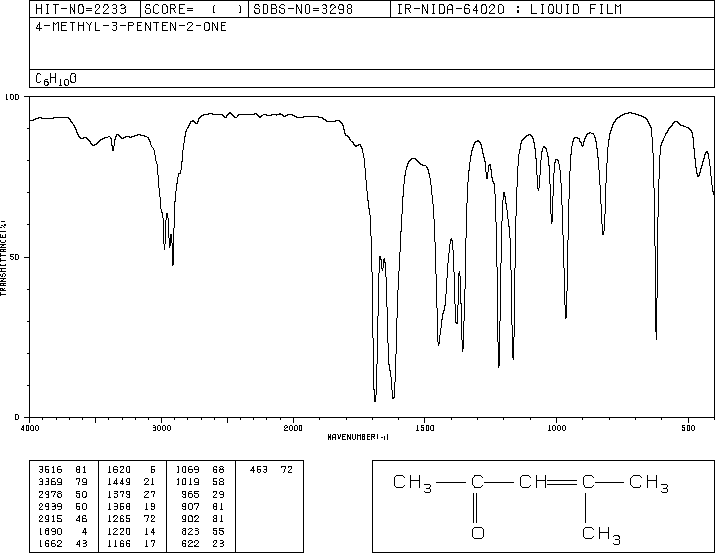
Task: Click the 500 wavenumber axis tick
Action: click(688, 428)
